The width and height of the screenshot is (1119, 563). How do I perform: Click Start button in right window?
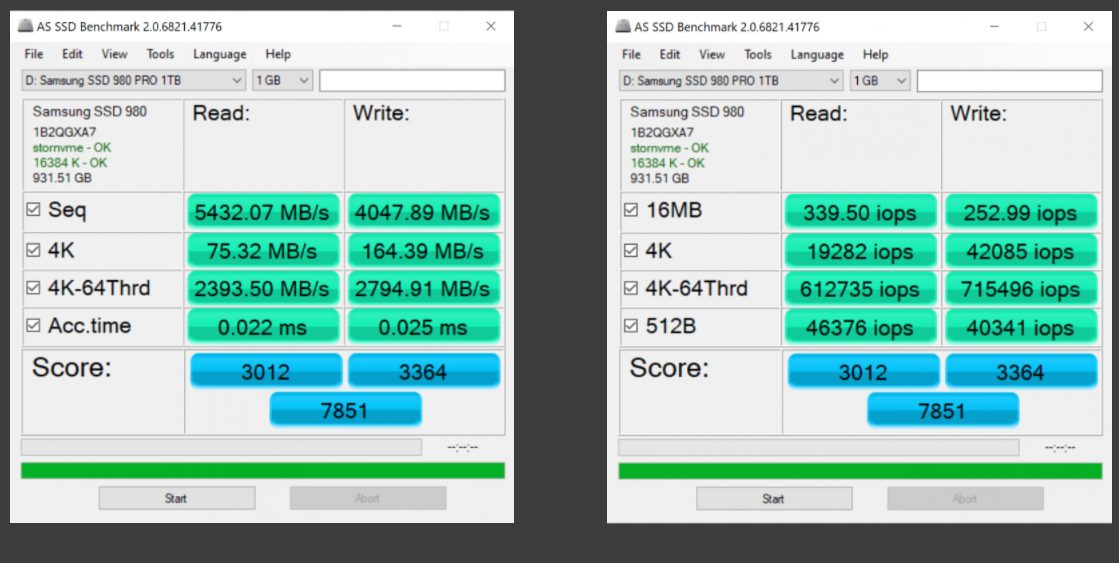[x=774, y=499]
